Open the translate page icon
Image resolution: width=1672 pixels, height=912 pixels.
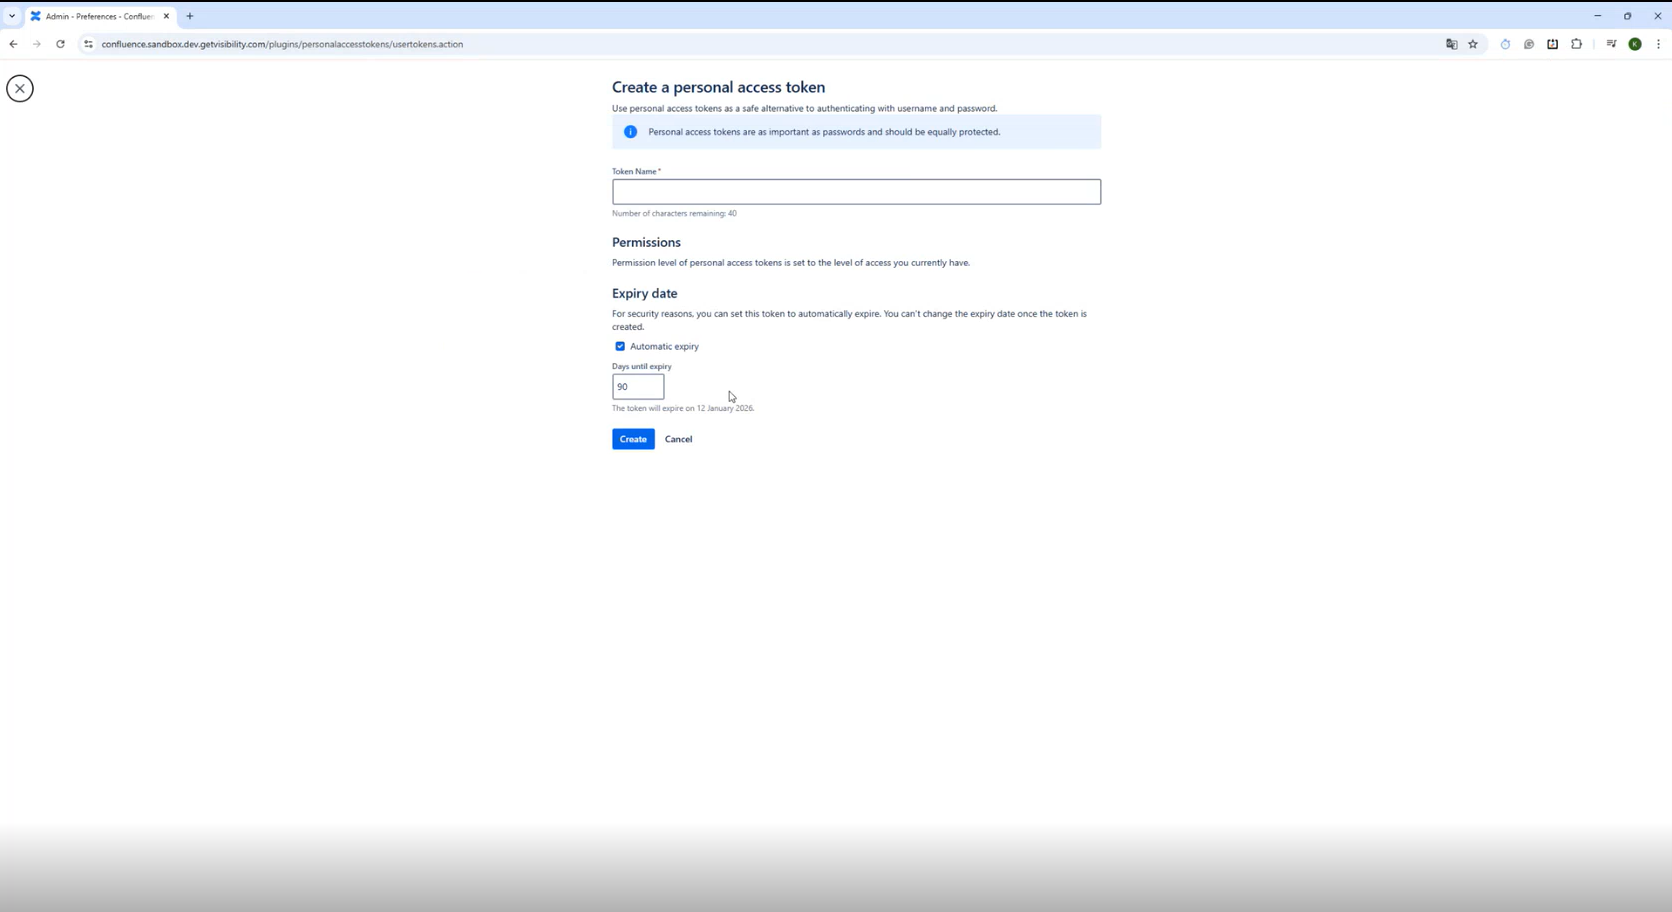(x=1451, y=44)
